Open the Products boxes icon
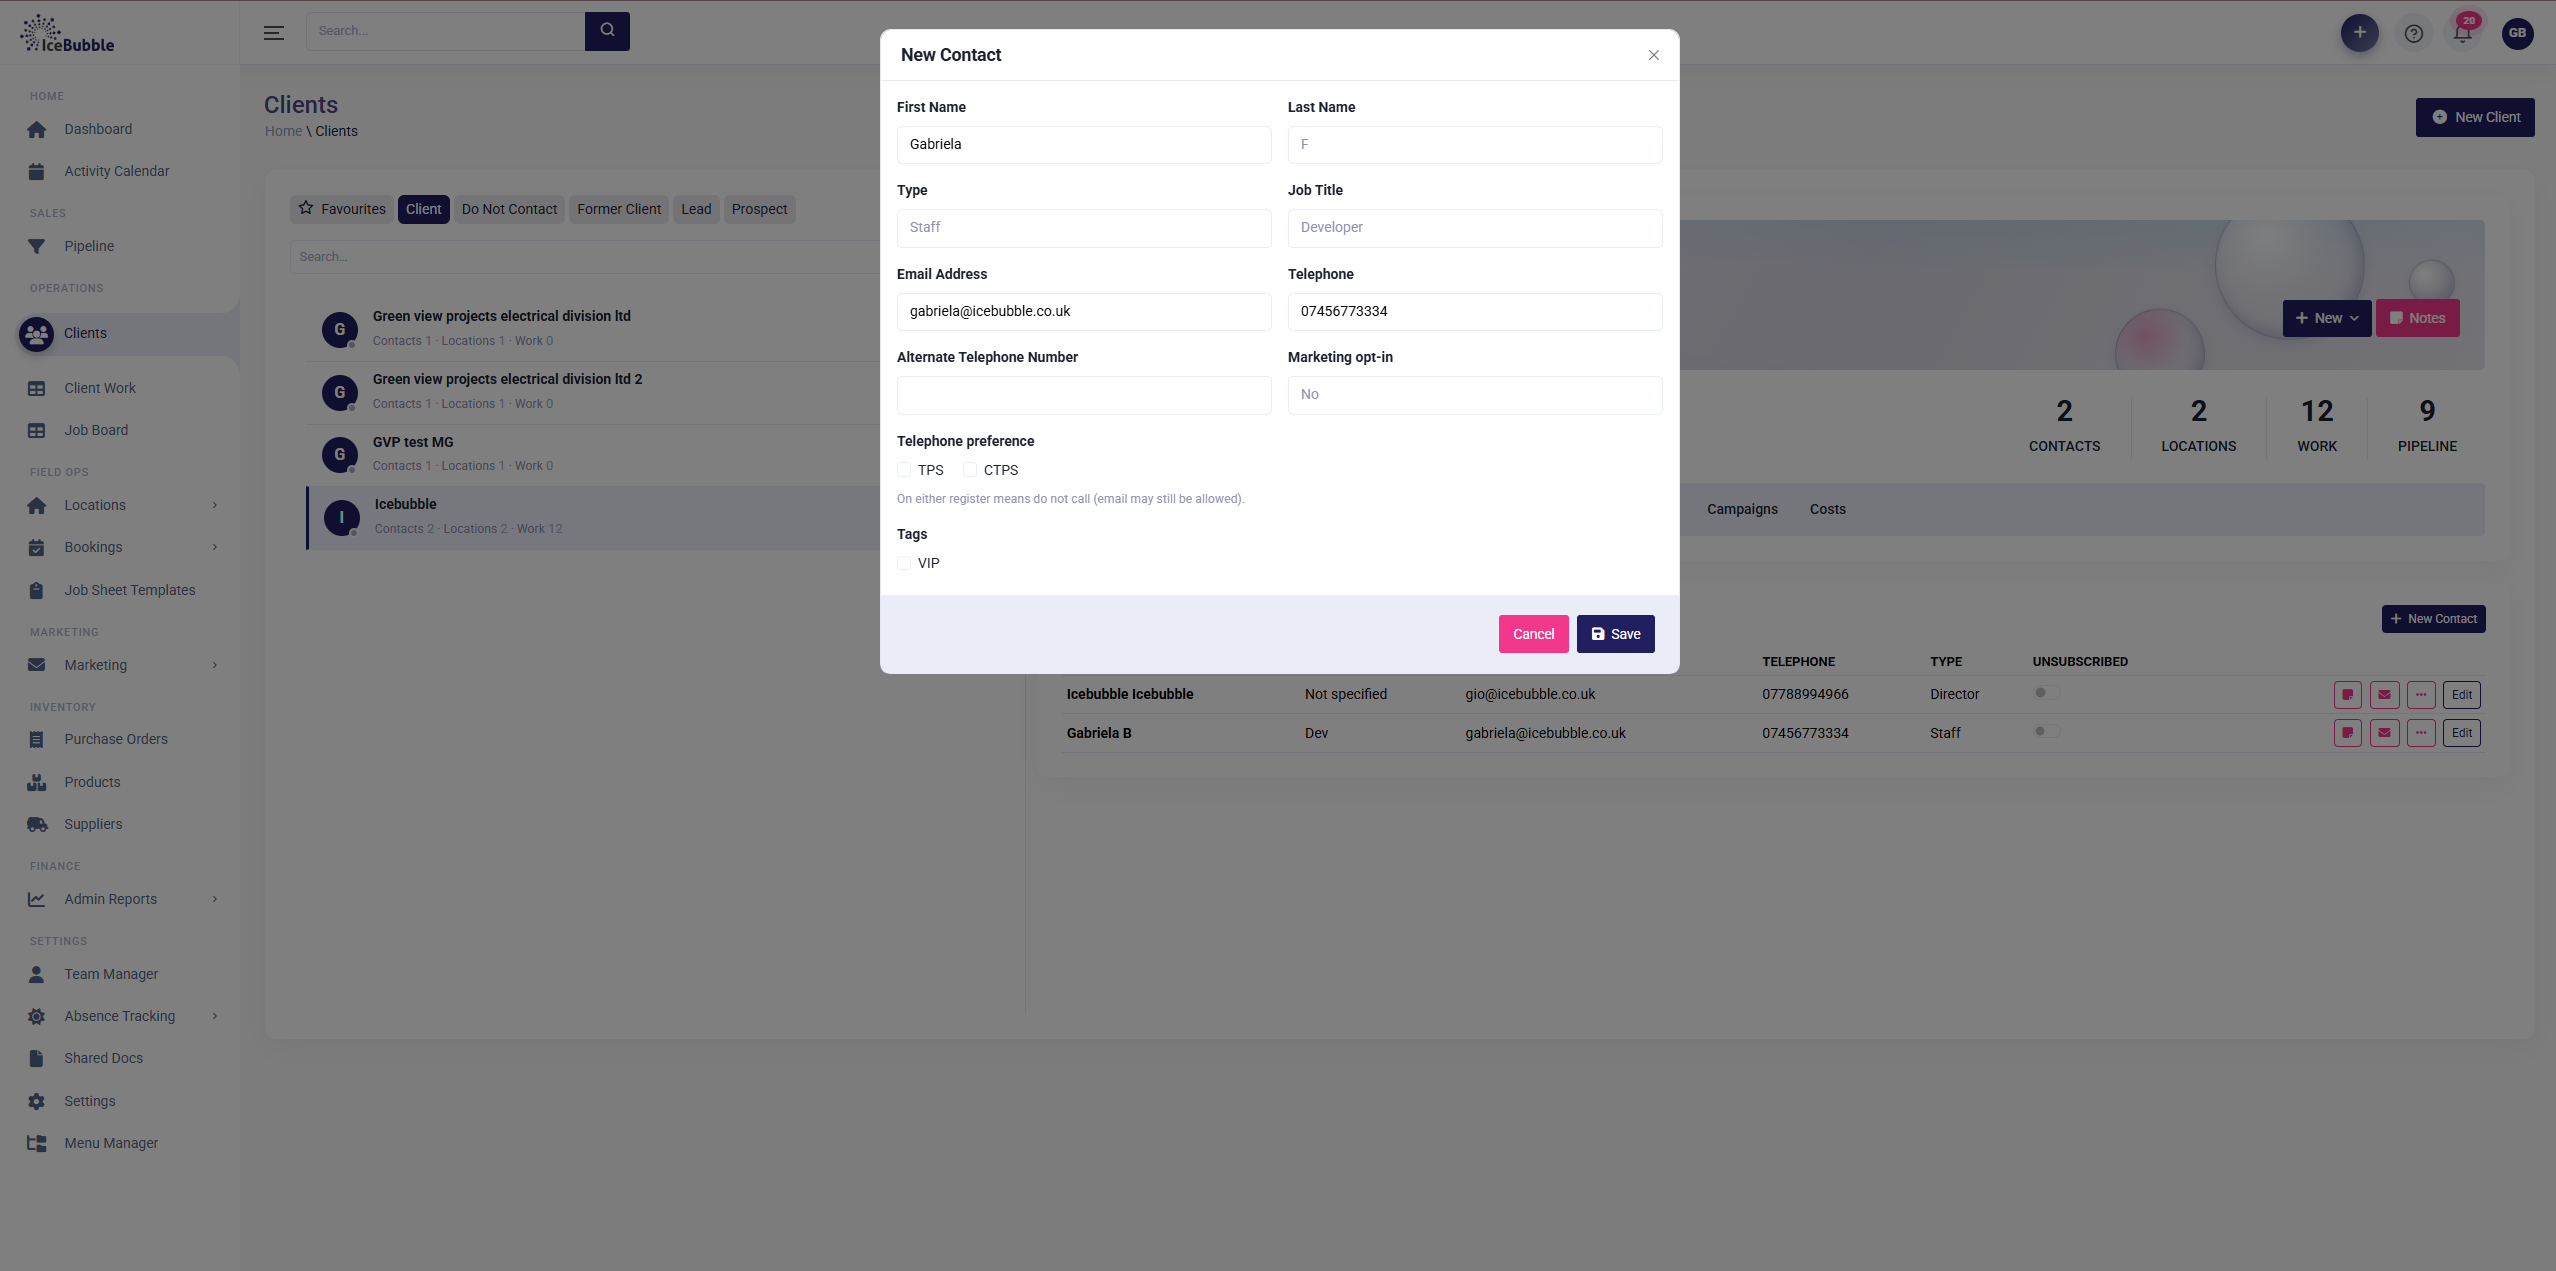 point(37,783)
